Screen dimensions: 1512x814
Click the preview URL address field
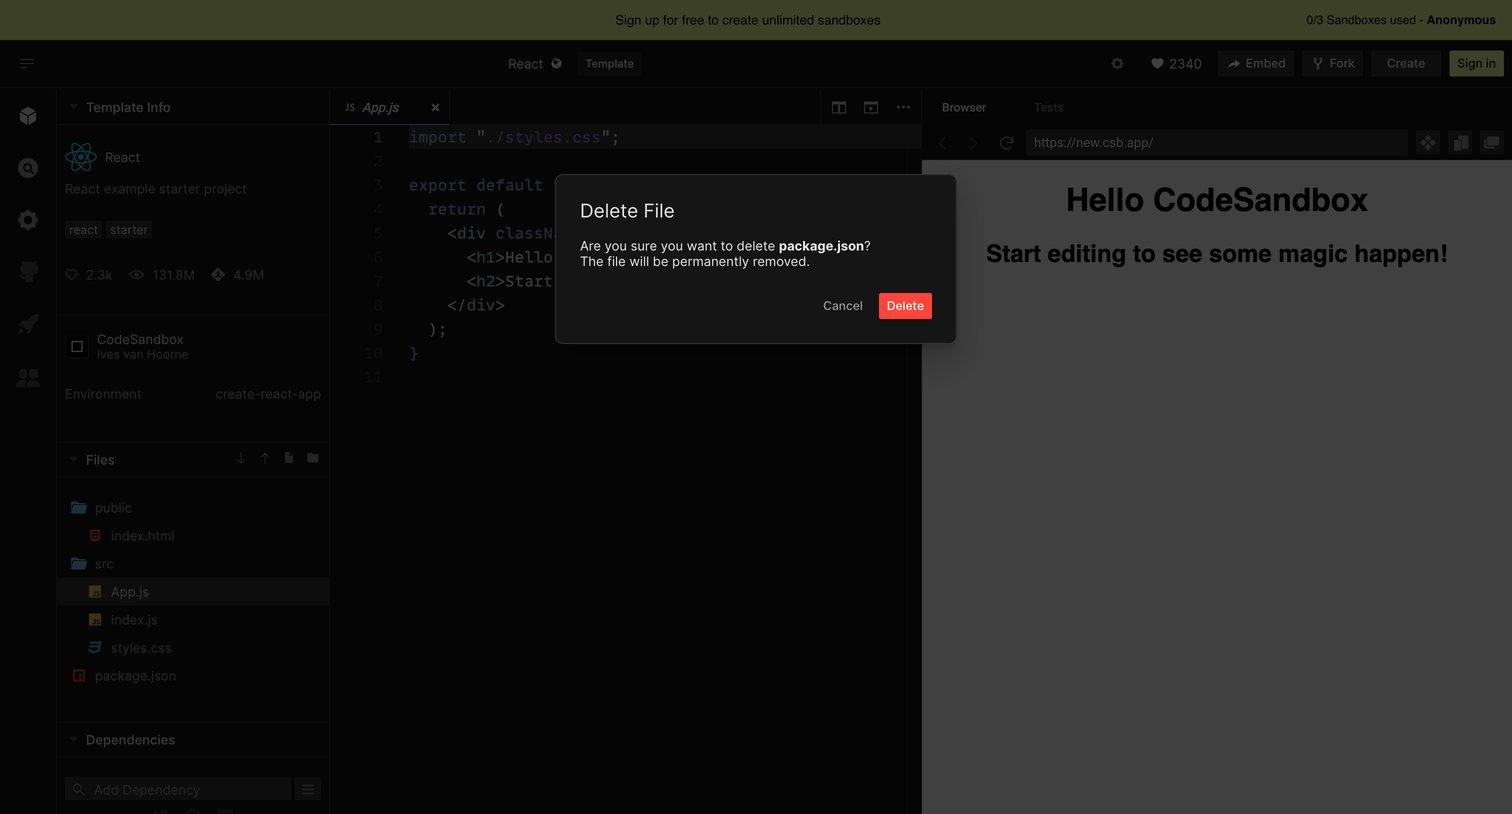pos(1216,143)
